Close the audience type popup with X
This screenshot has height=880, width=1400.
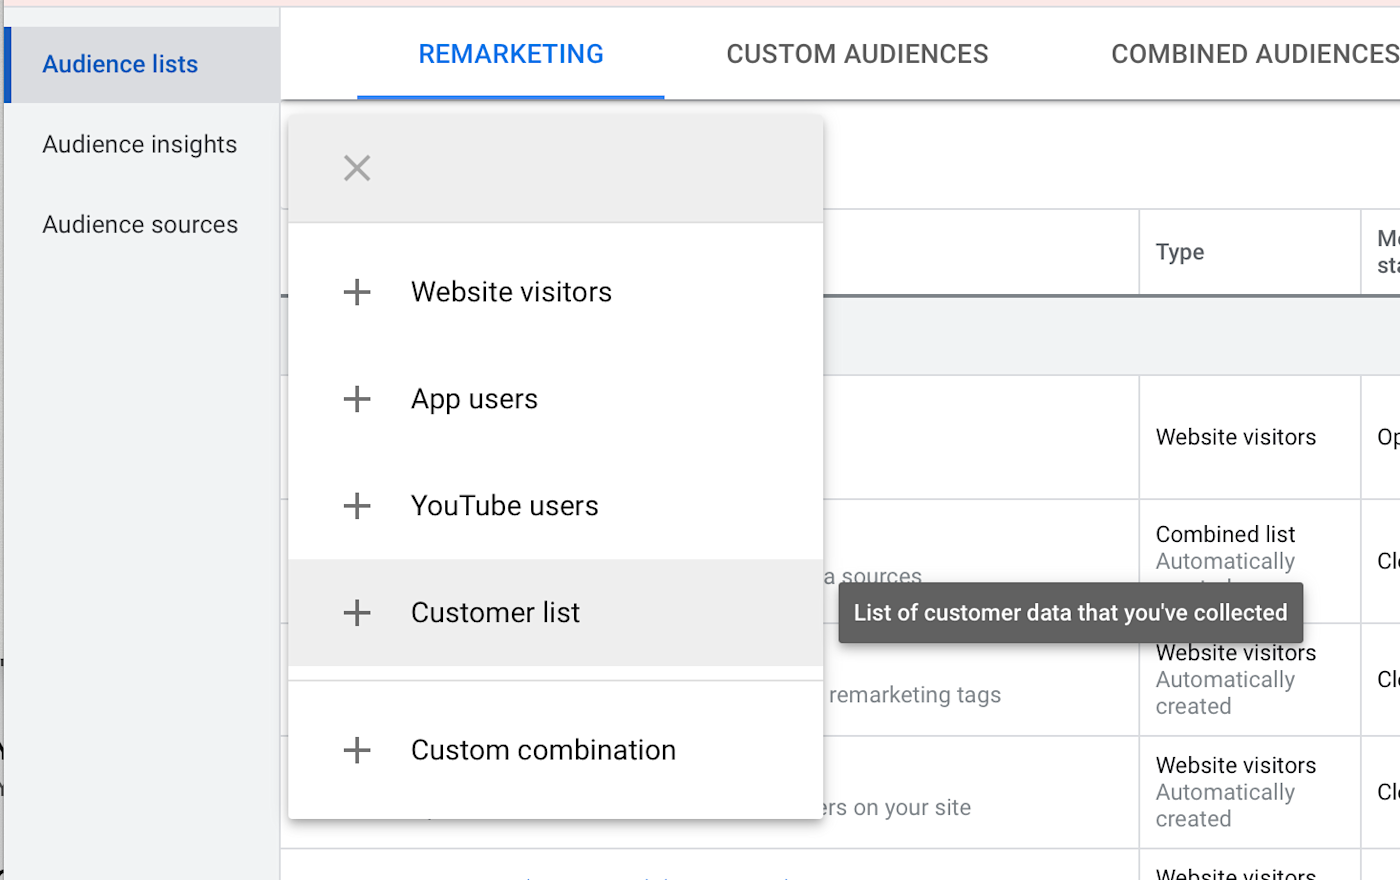pyautogui.click(x=357, y=168)
